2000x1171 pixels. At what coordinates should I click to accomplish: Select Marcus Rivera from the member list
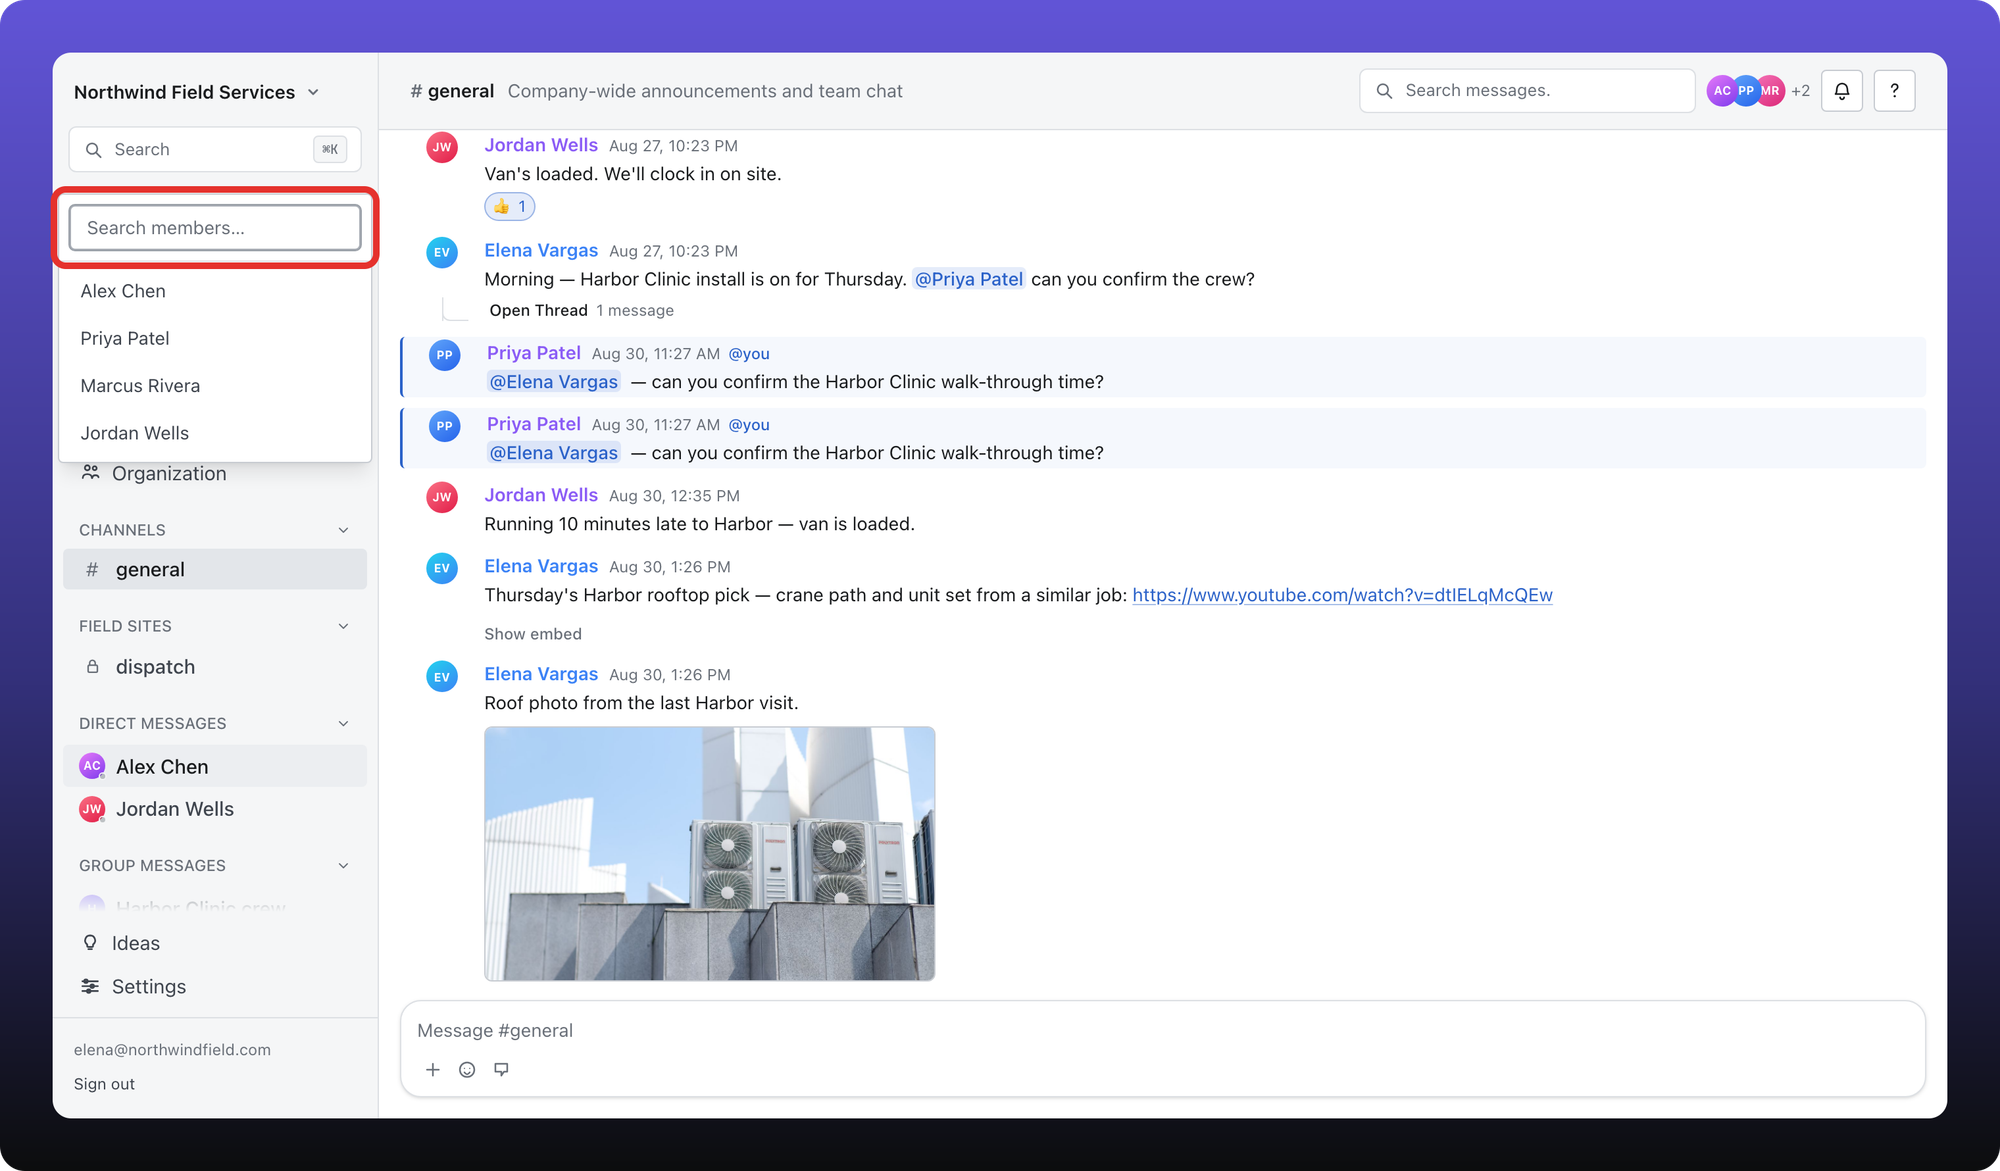pyautogui.click(x=215, y=386)
